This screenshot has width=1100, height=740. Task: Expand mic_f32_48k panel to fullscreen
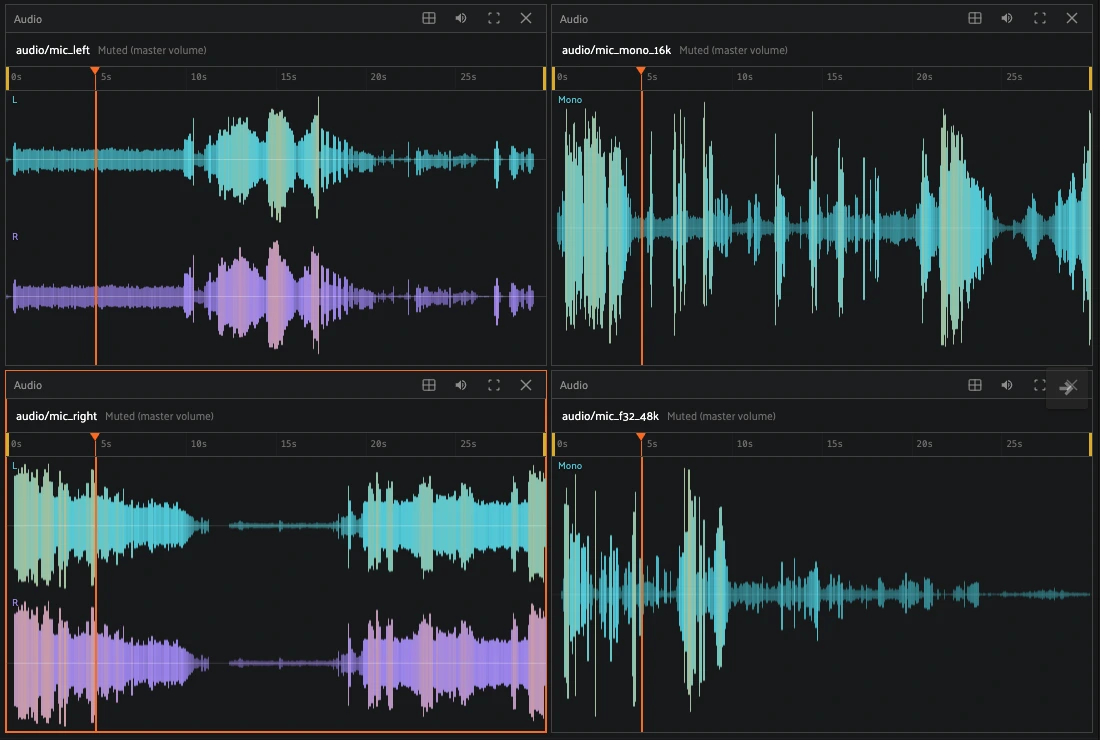tap(1040, 384)
